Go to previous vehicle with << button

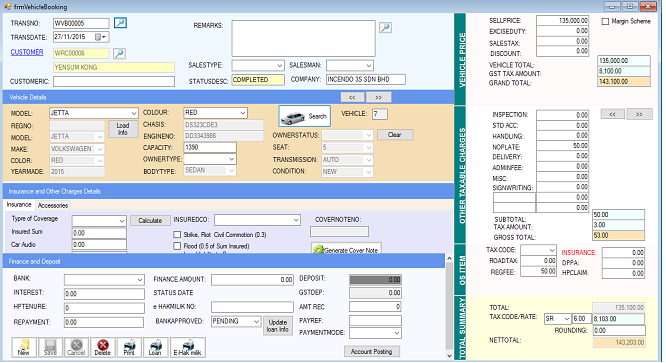[352, 97]
